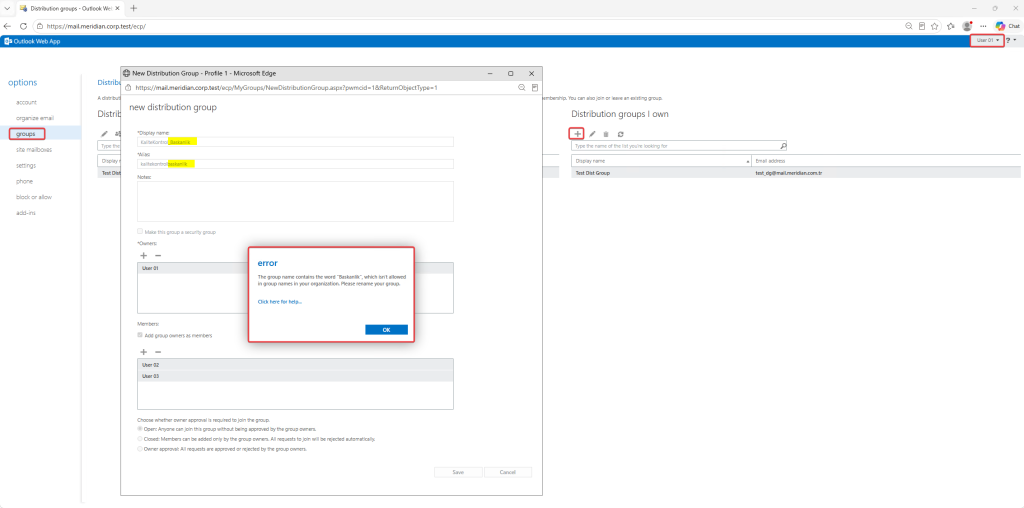Reload the main browser page
Screen dimensions: 1024x508
[23, 26]
